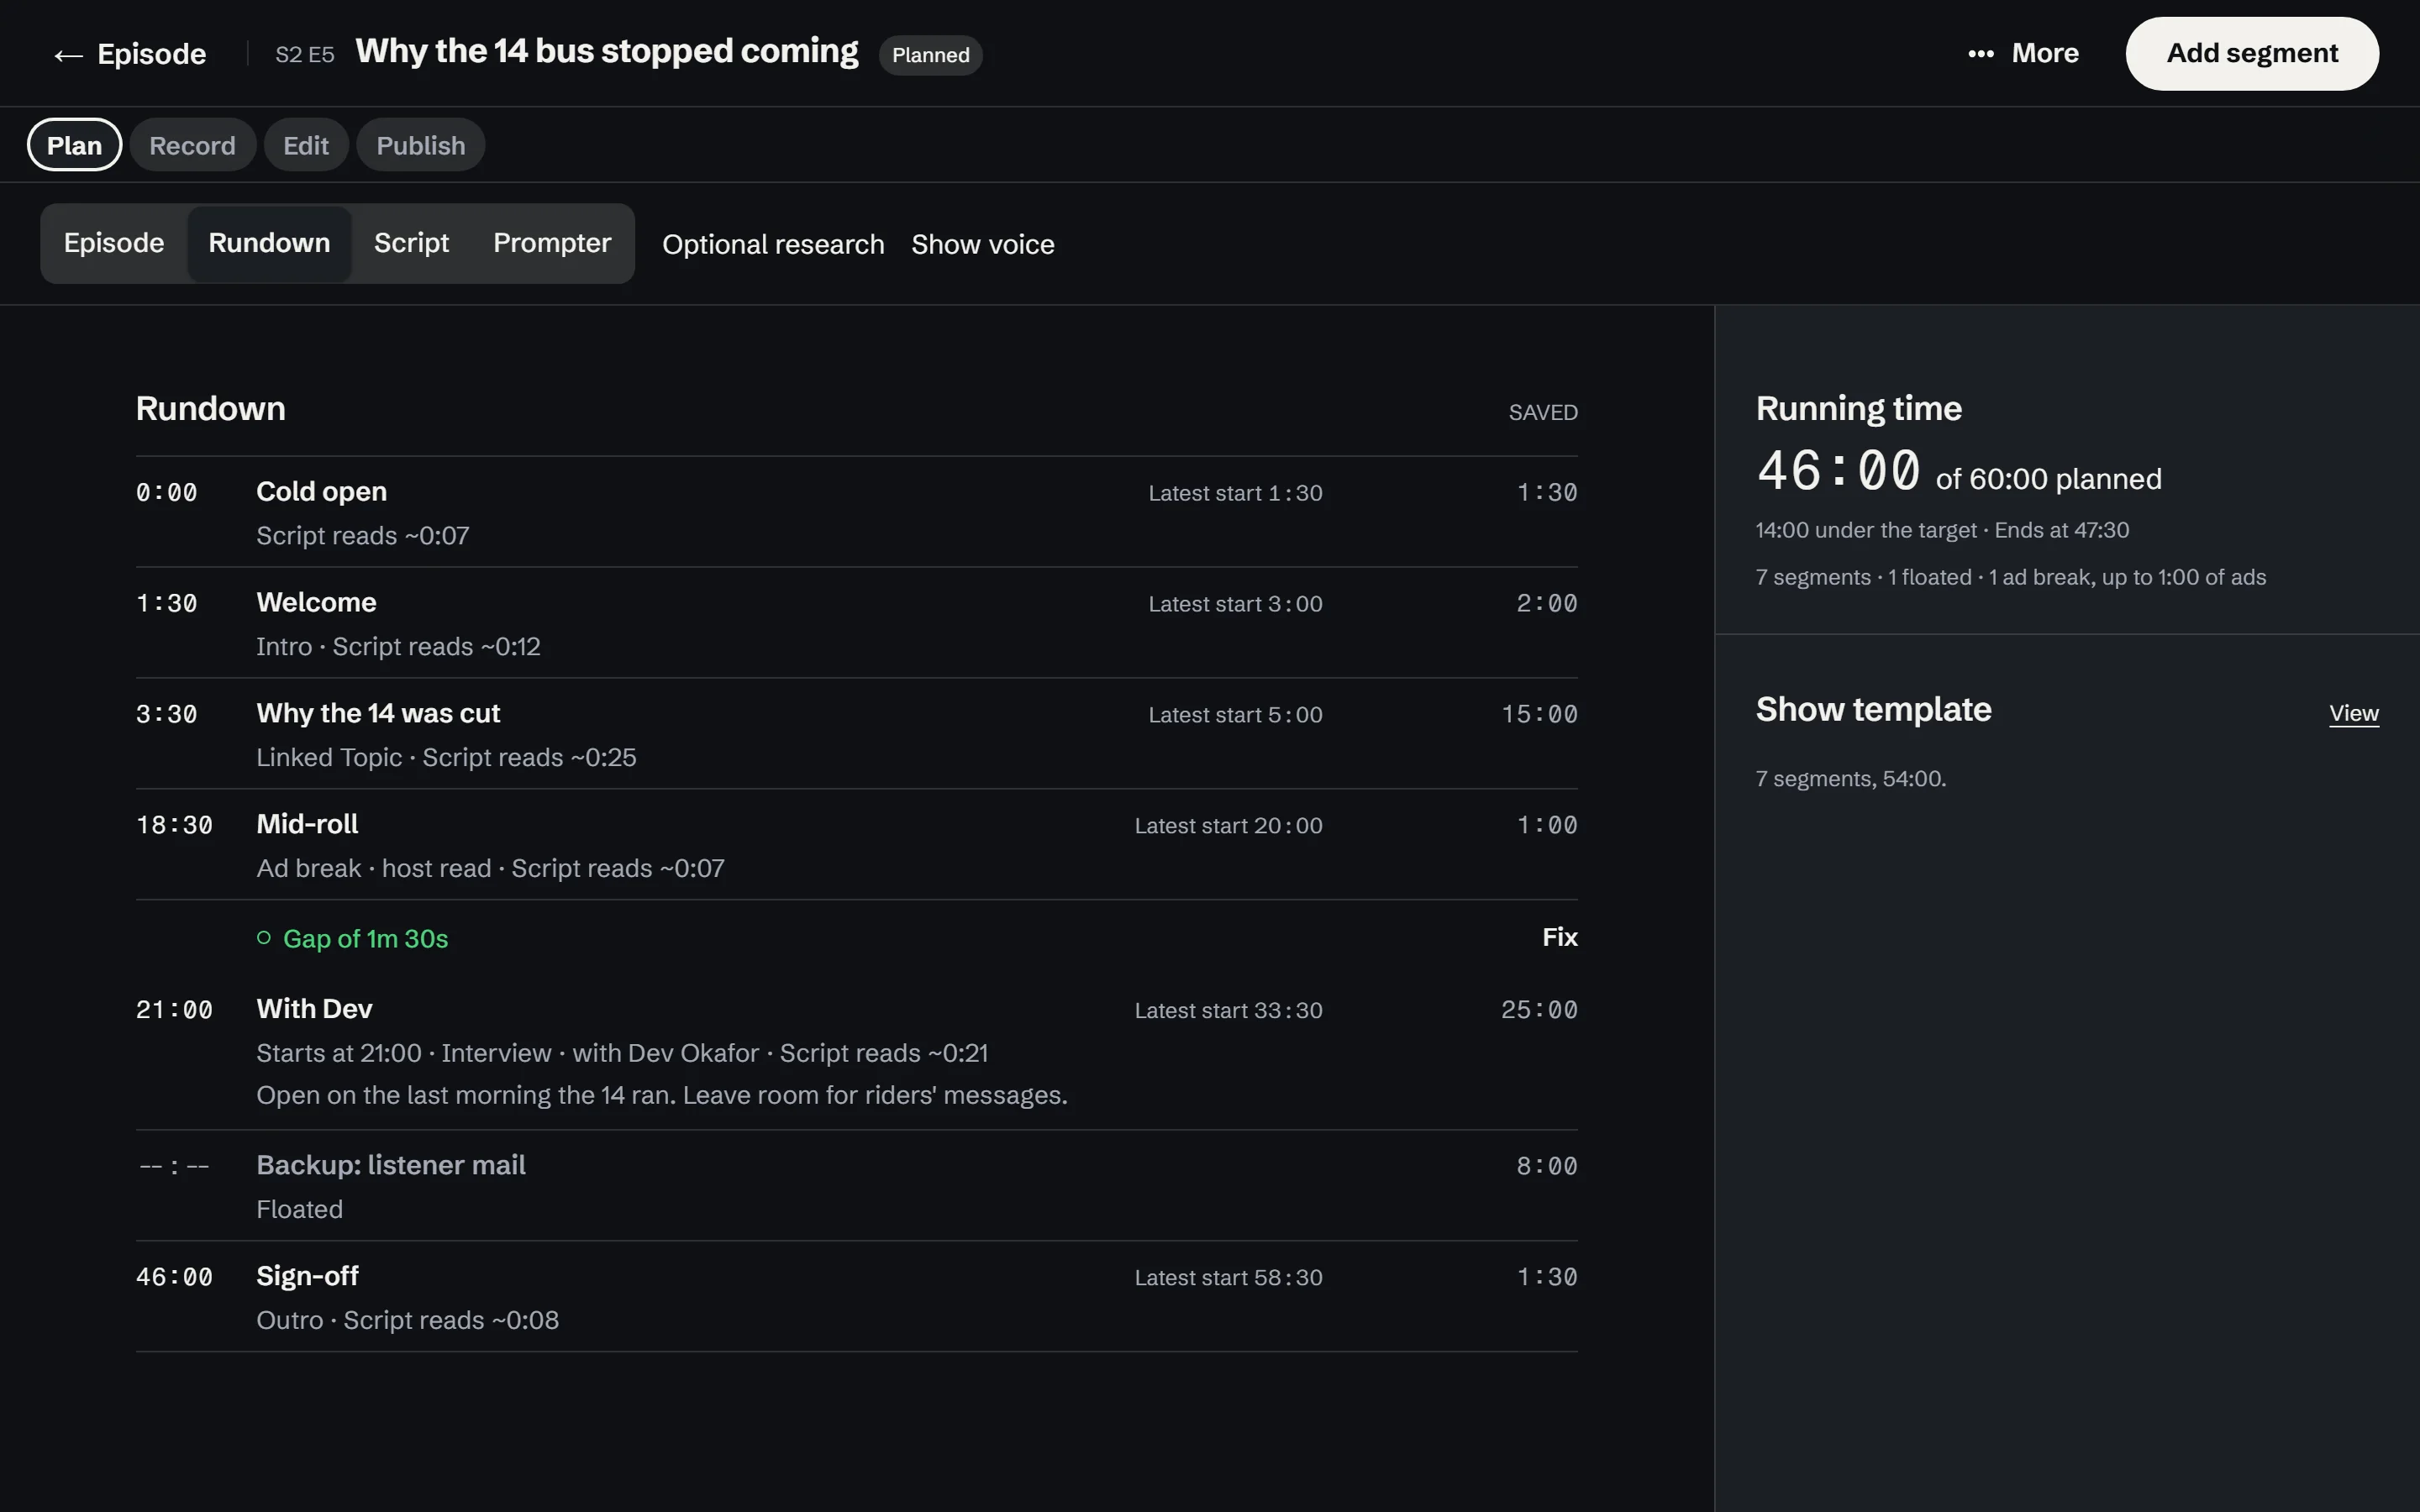Click the With Dev segment note text
The height and width of the screenshot is (1512, 2420).
(662, 1095)
